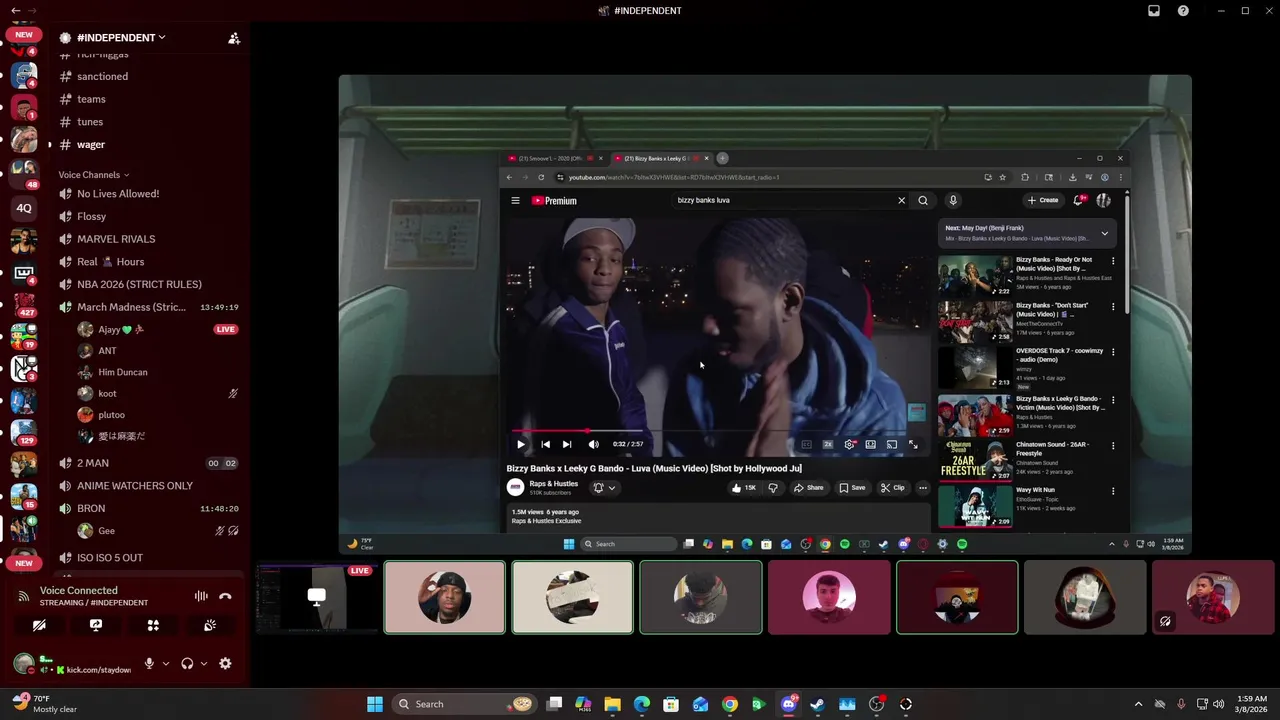Open the sanctioned text channel
This screenshot has width=1280, height=720.
click(x=102, y=76)
